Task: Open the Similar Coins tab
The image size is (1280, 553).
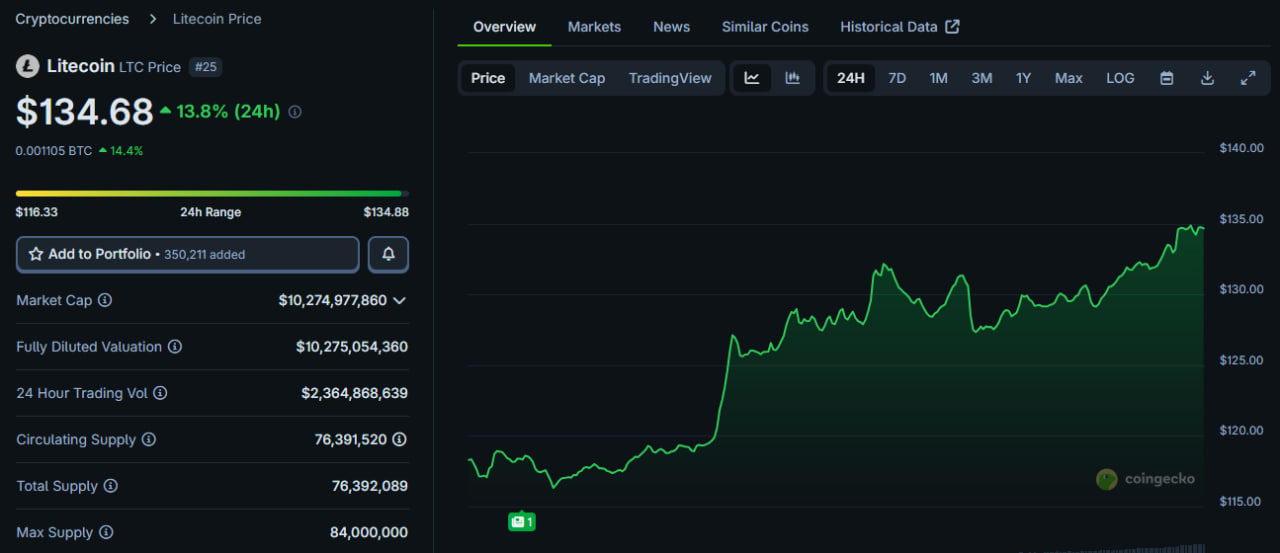Action: coord(765,27)
